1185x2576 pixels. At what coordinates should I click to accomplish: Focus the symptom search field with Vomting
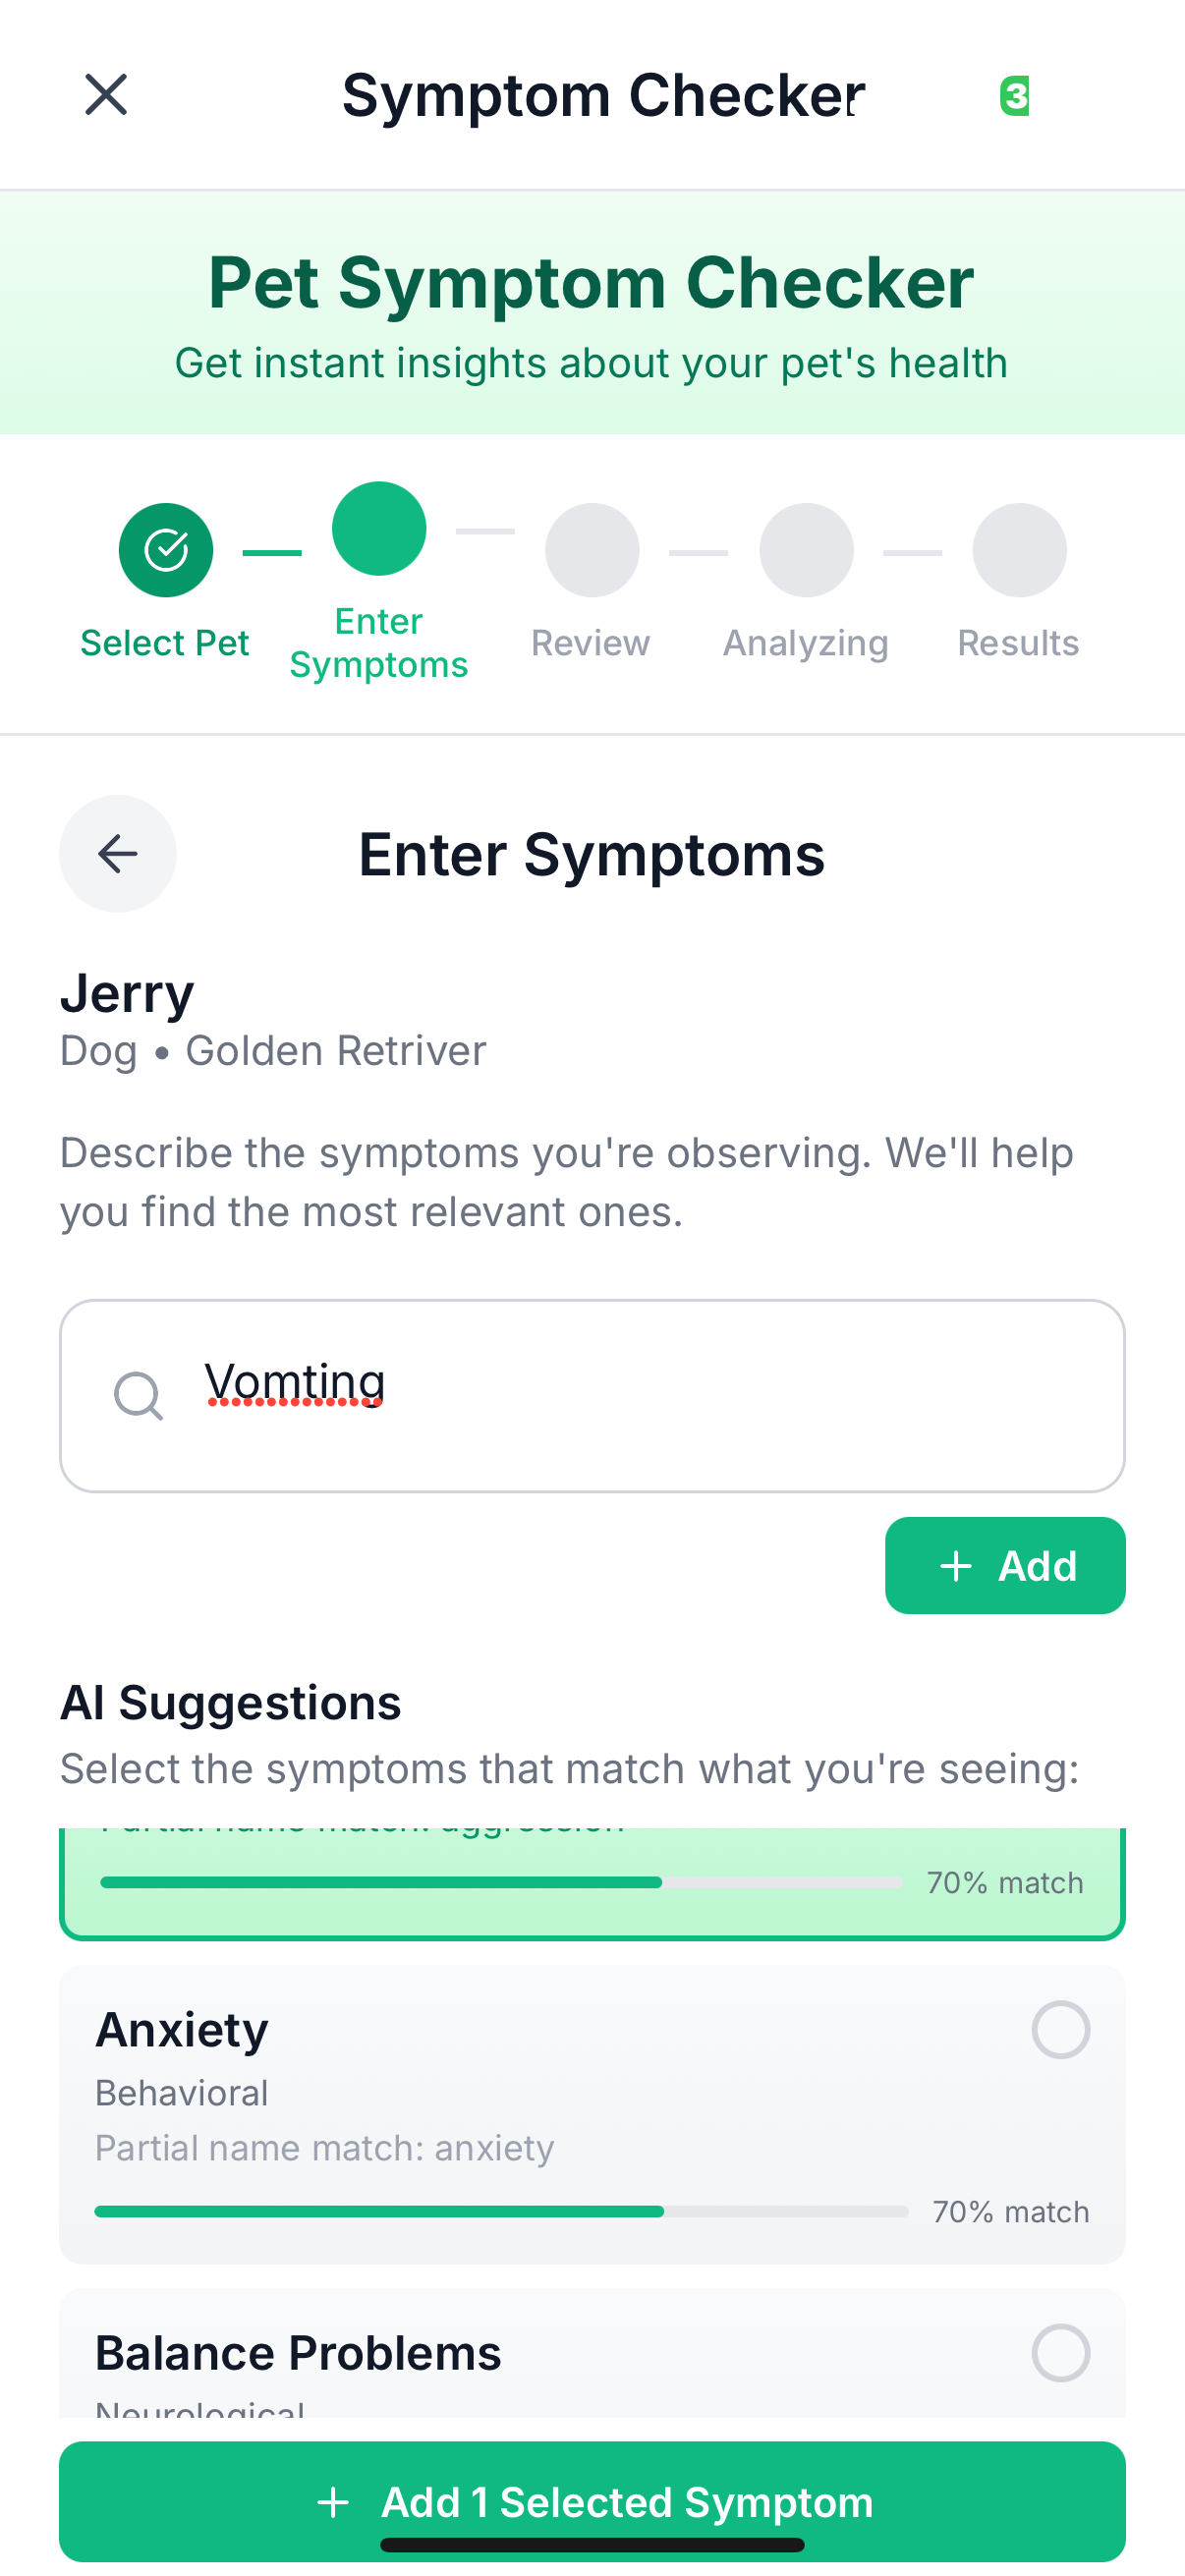point(592,1396)
